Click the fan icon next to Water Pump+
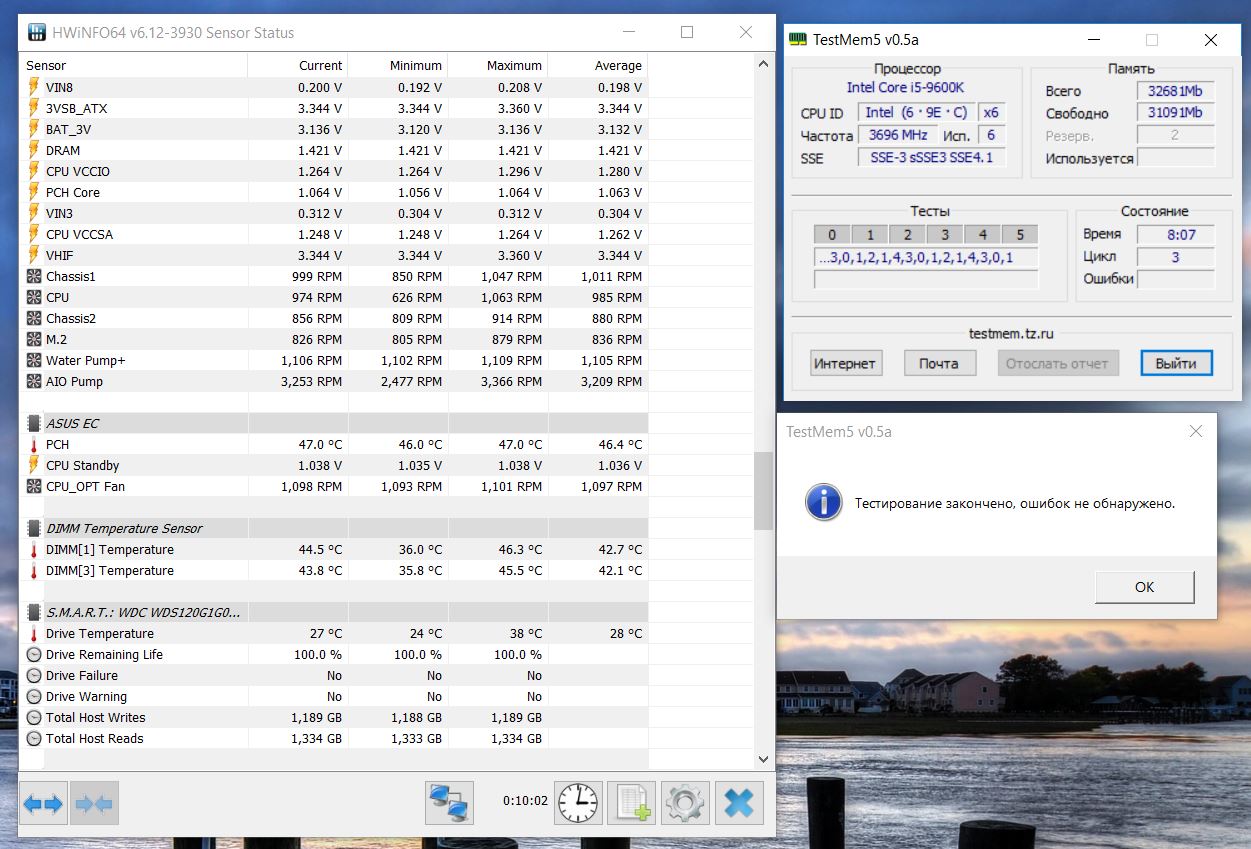1251x849 pixels. (34, 360)
